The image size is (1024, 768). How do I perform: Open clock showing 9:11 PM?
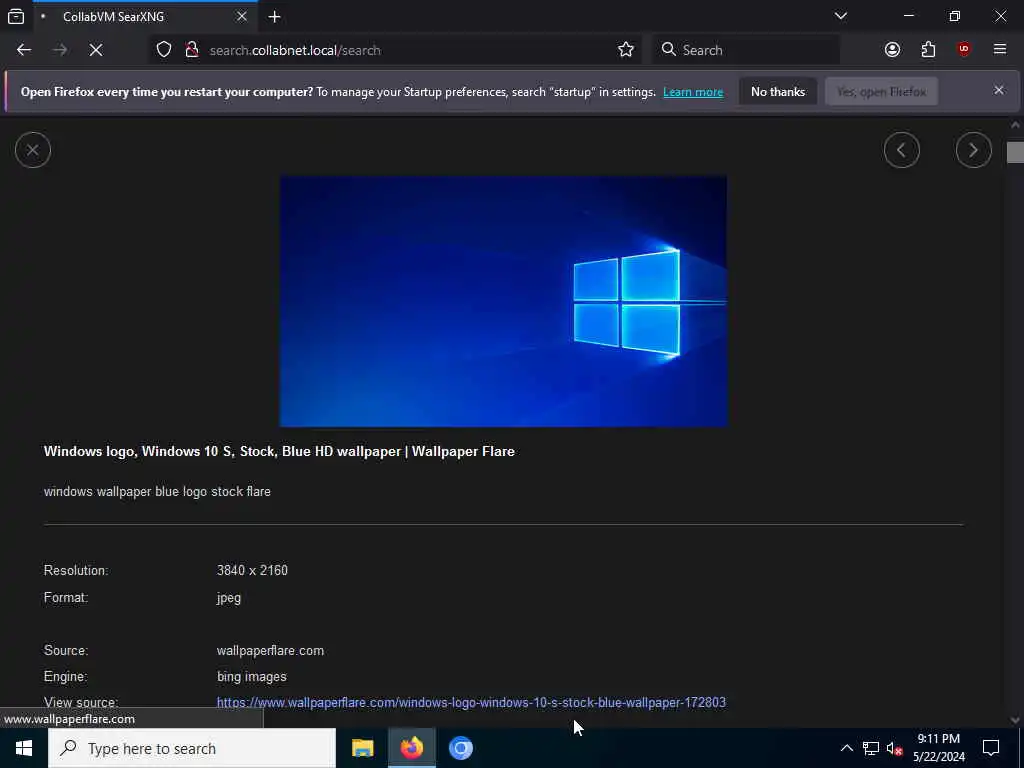tap(938, 748)
